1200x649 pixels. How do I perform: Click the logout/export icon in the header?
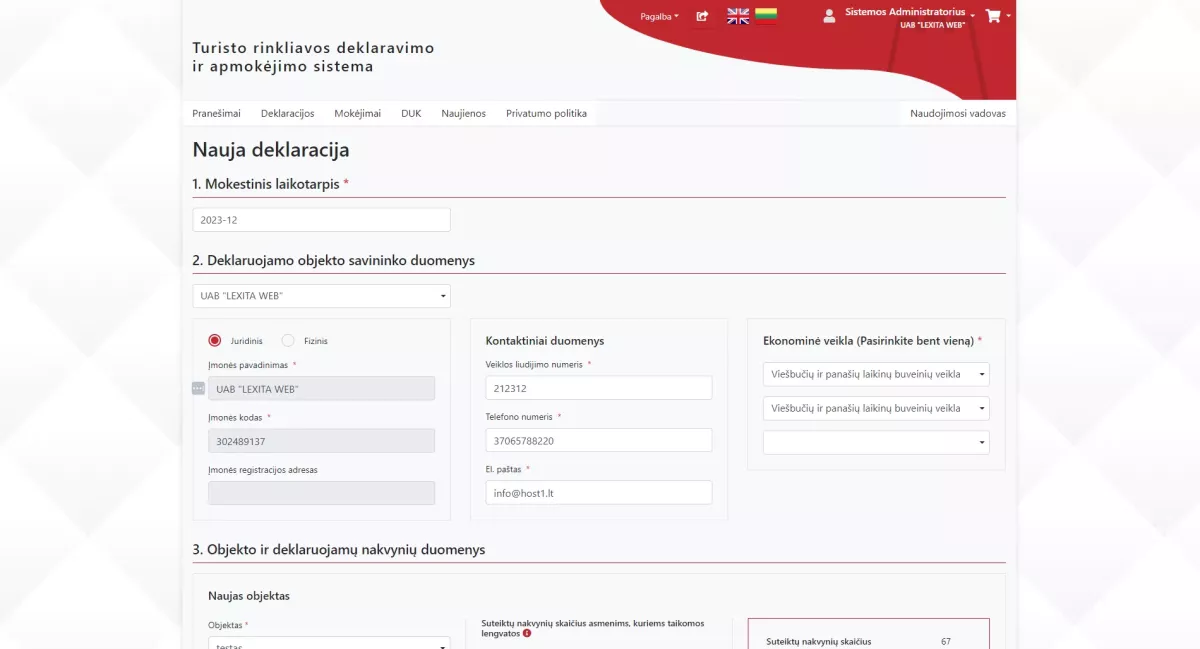click(x=702, y=17)
